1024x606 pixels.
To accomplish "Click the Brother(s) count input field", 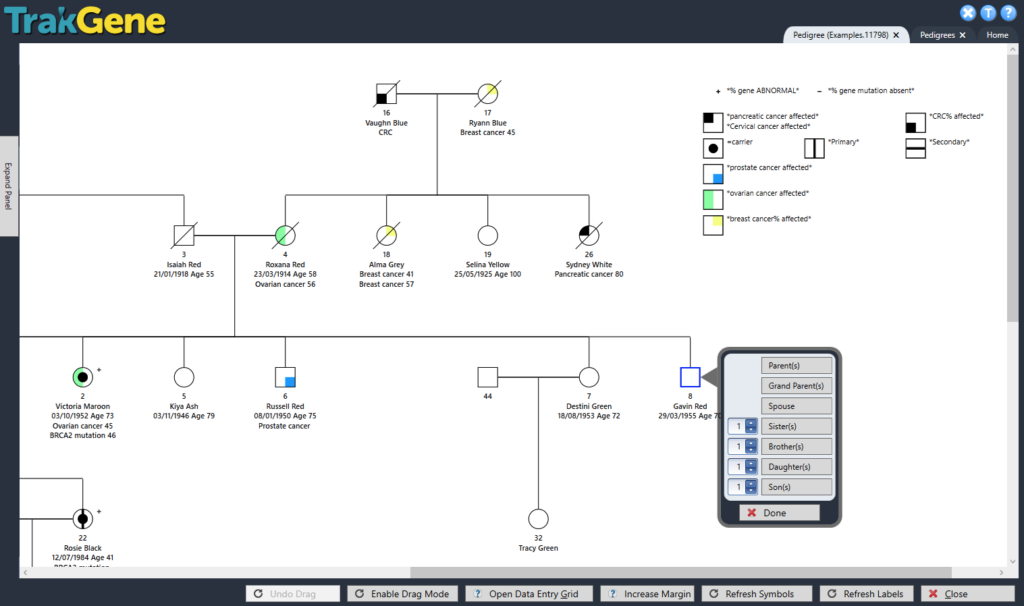I will pyautogui.click(x=737, y=446).
